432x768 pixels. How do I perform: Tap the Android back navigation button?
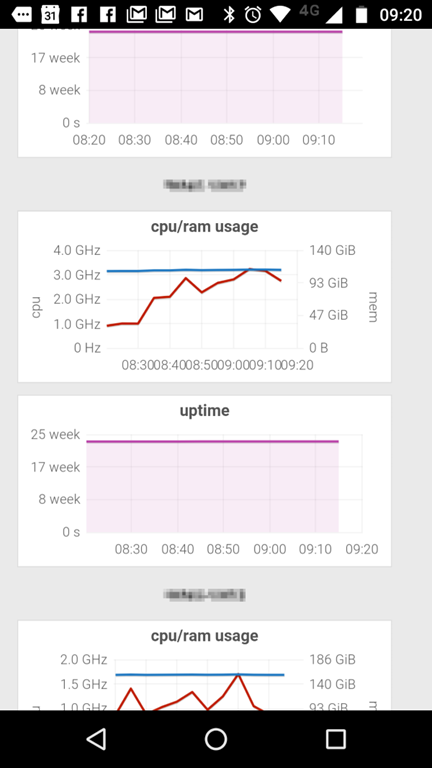96,739
